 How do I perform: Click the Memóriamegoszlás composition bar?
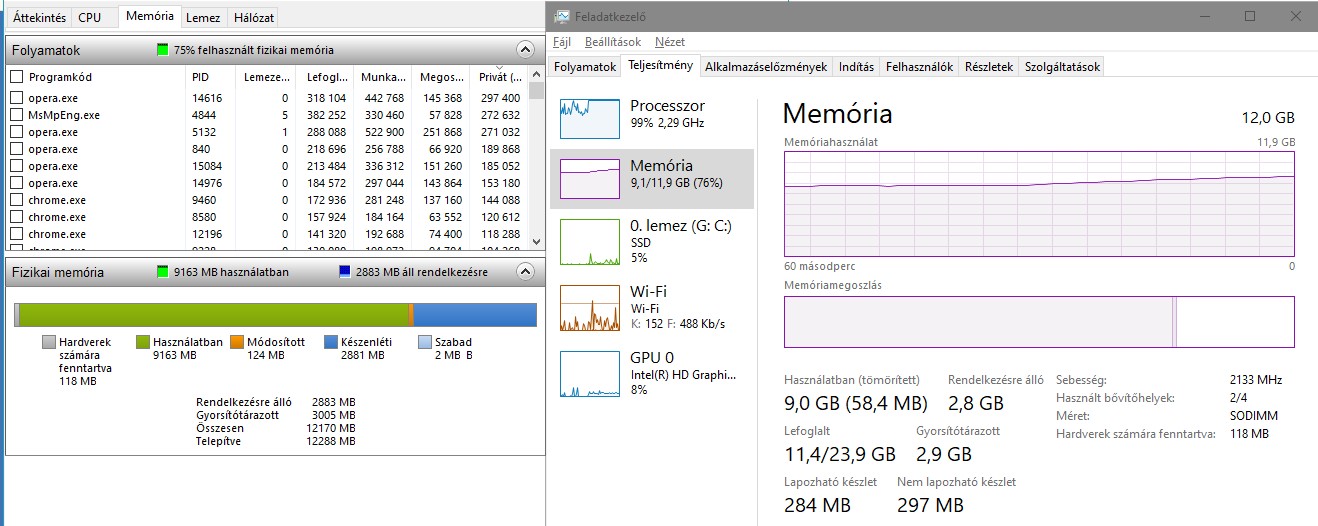click(x=1039, y=321)
